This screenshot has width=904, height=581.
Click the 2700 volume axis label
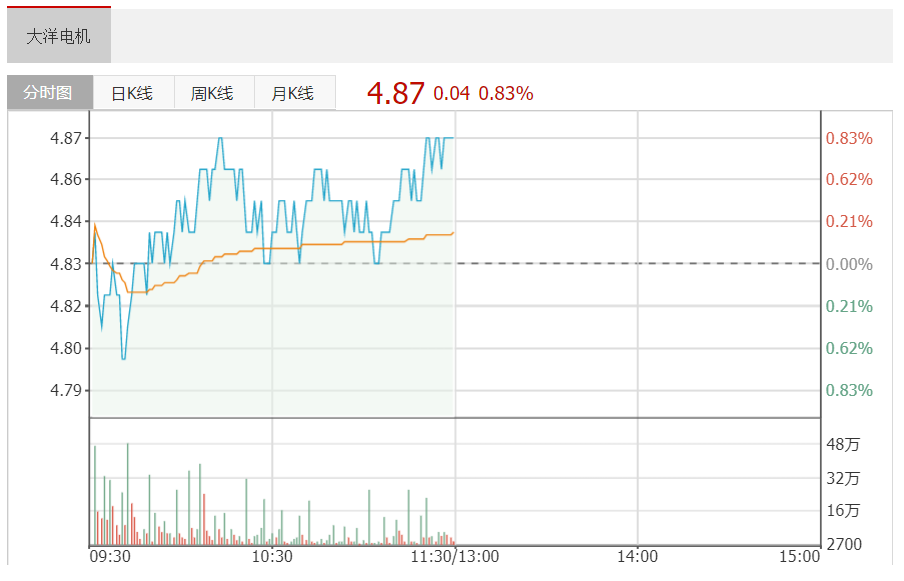(x=844, y=544)
